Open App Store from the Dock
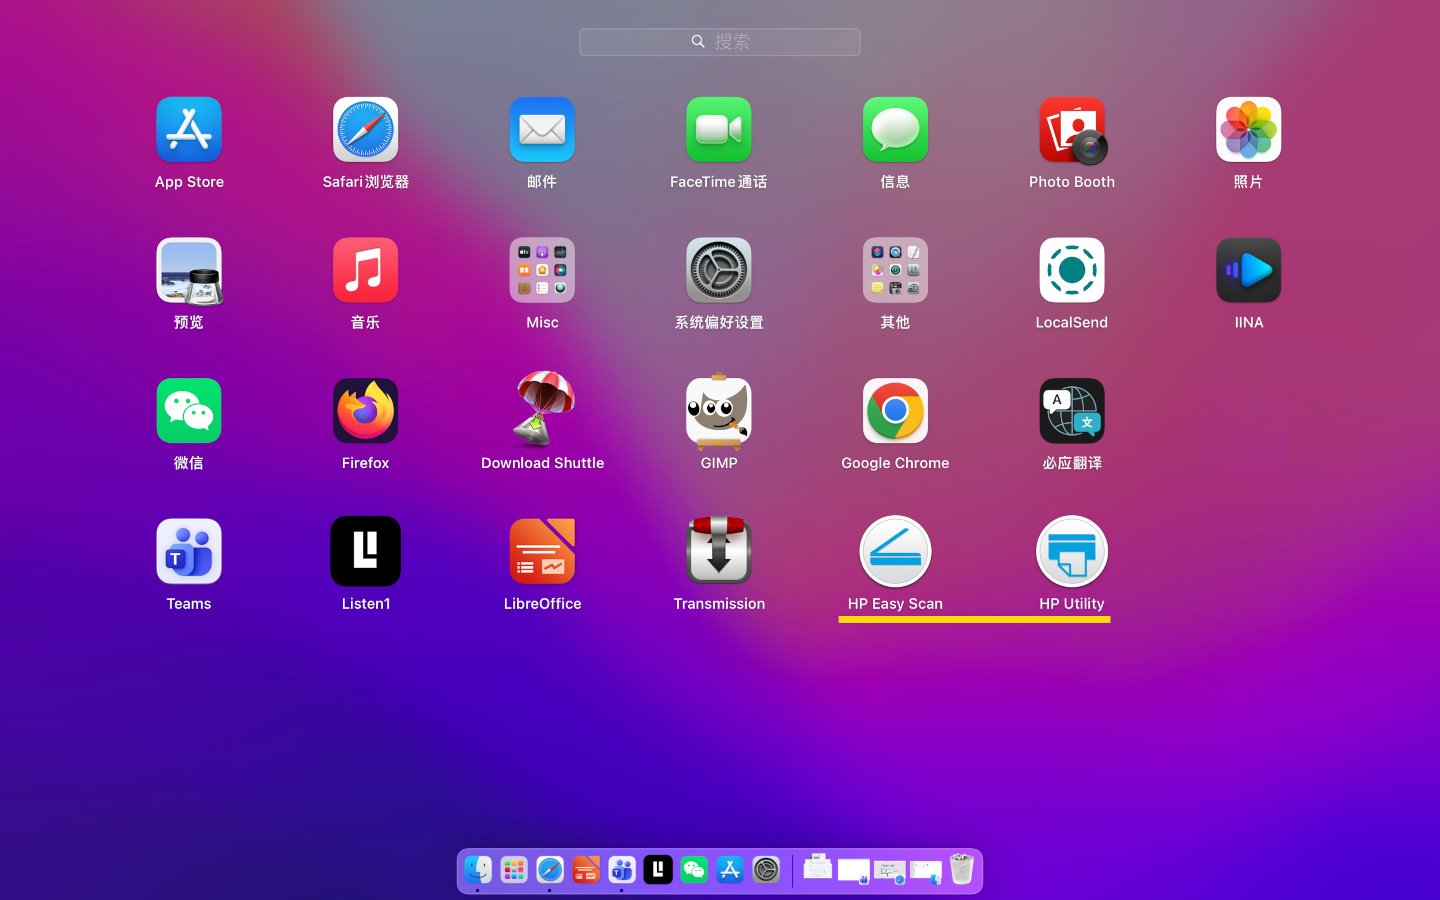1440x900 pixels. 730,870
